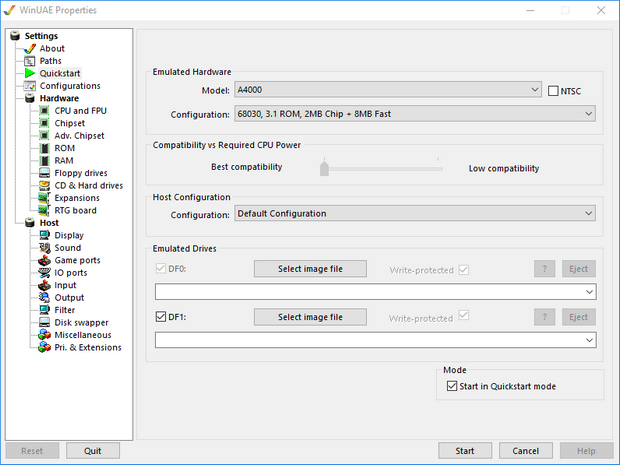Click the Cancel button
Image resolution: width=620 pixels, height=465 pixels.
tap(525, 451)
